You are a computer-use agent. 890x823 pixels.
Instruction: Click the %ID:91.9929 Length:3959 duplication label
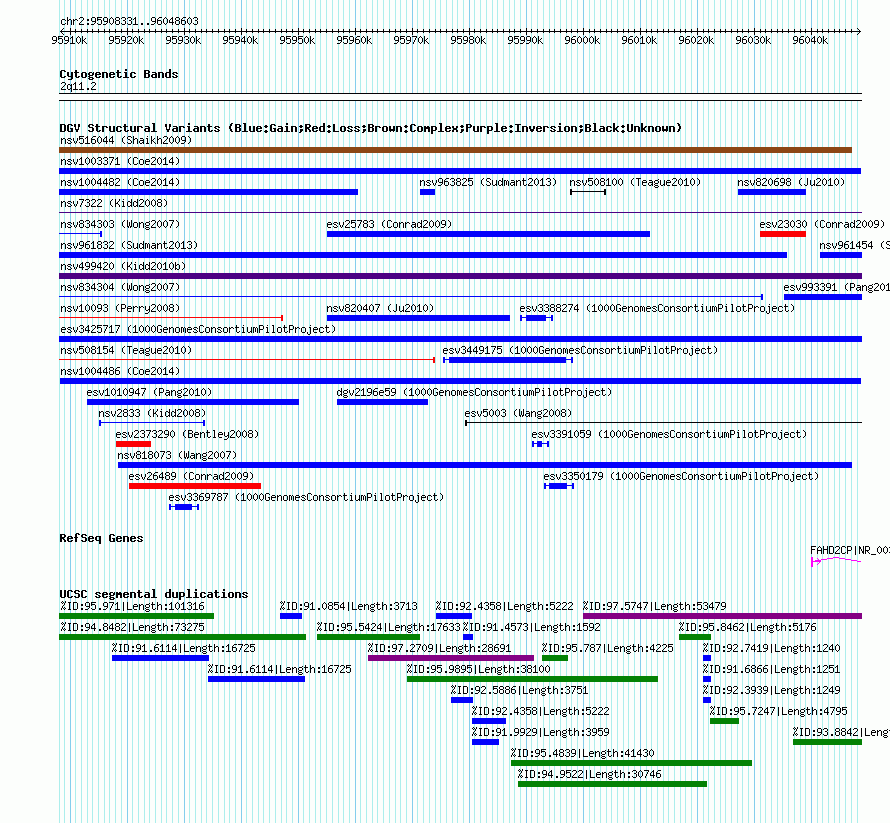[x=540, y=732]
